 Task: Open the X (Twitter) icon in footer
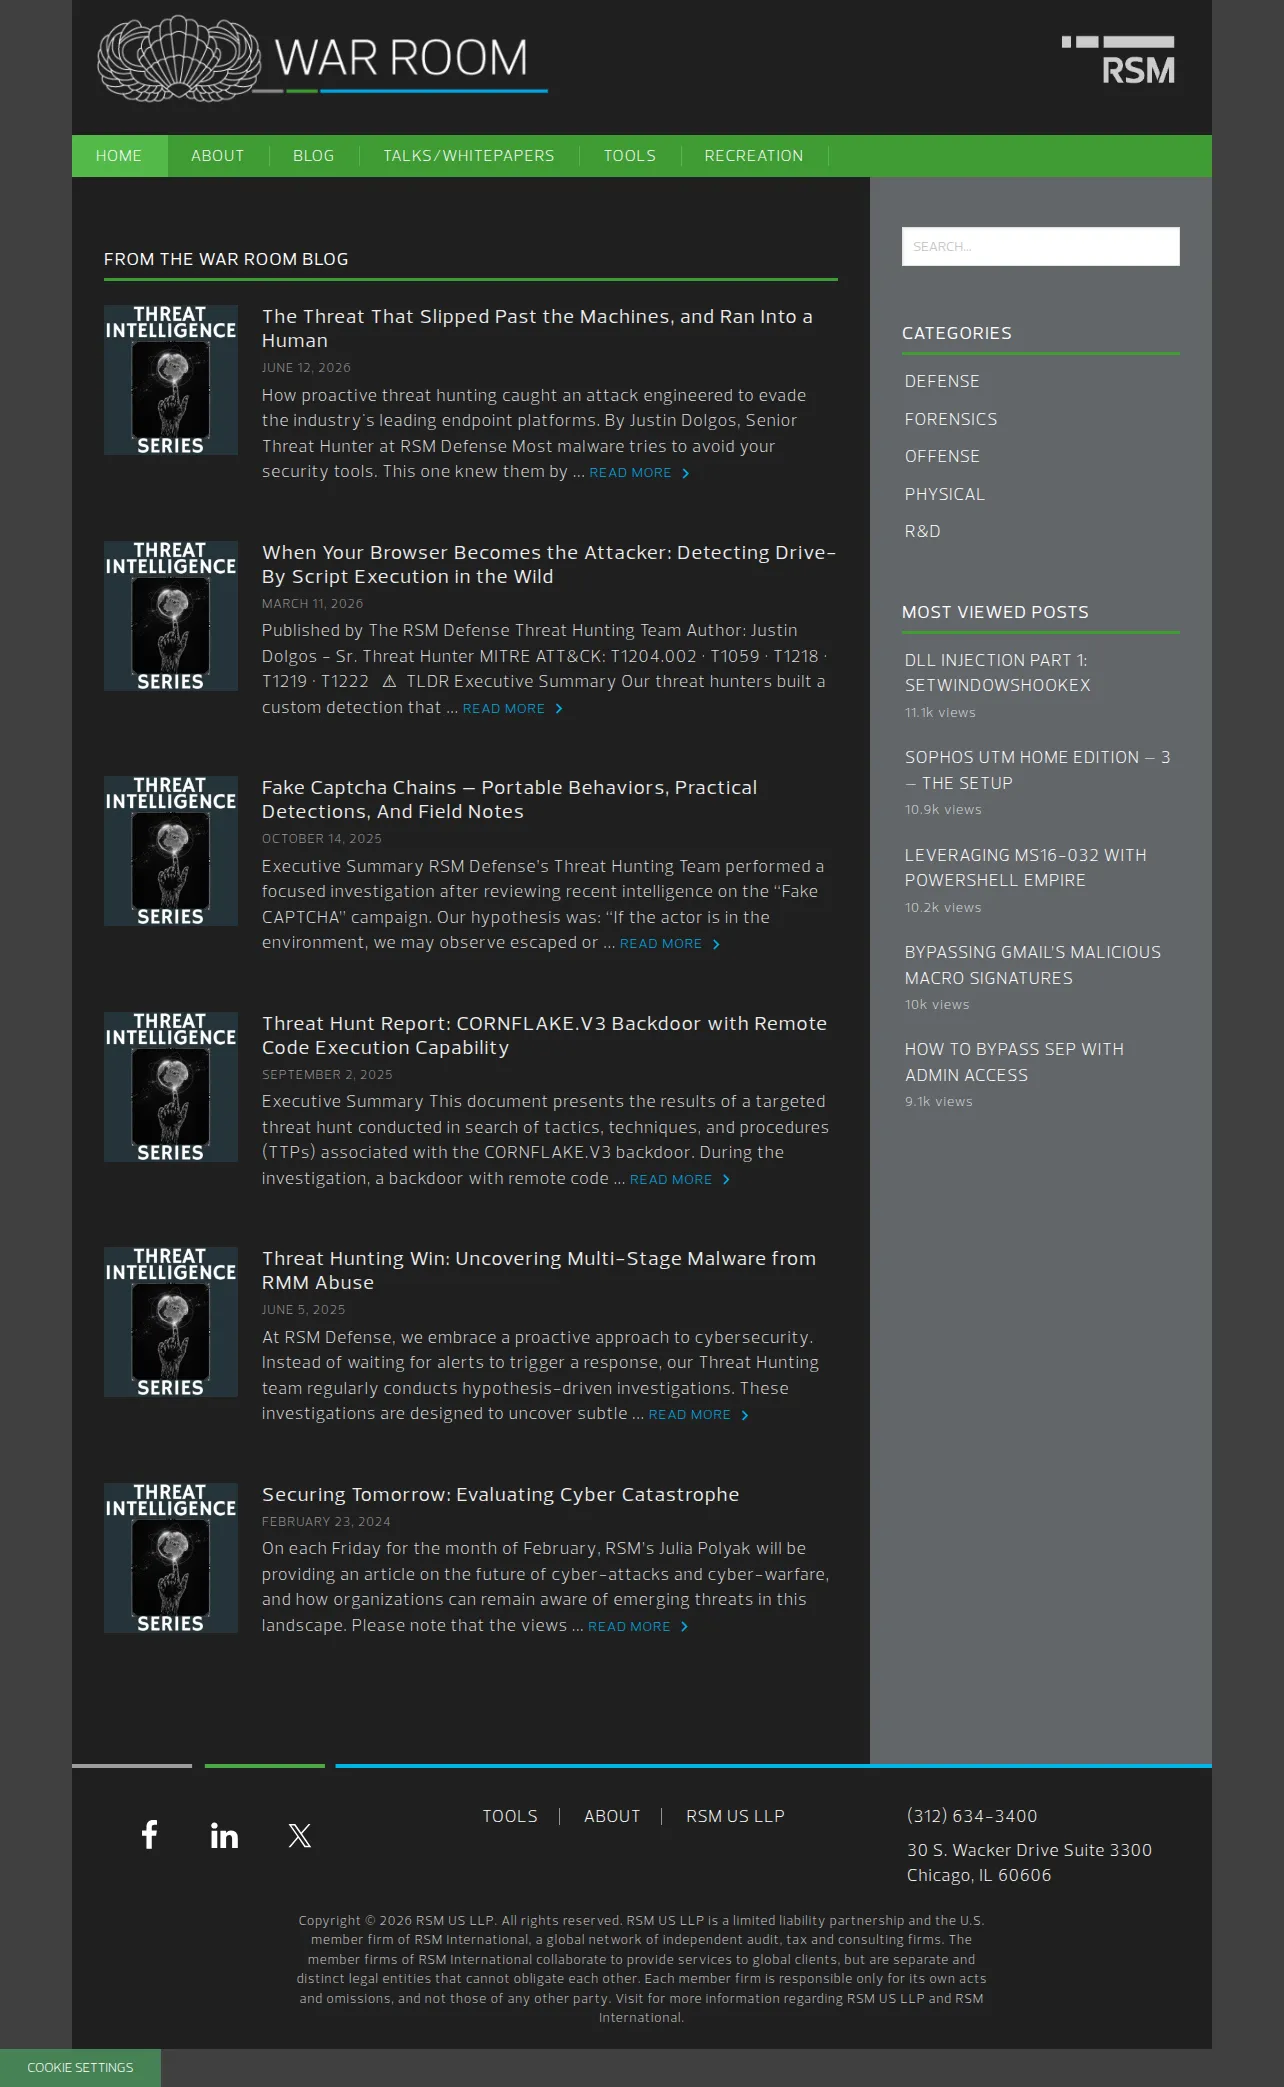click(300, 1835)
